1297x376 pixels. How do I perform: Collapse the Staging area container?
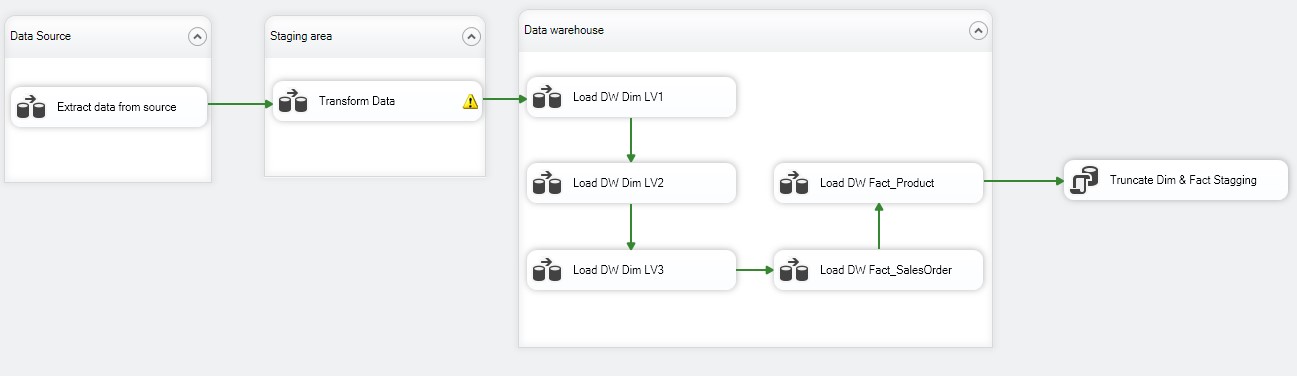click(x=471, y=36)
